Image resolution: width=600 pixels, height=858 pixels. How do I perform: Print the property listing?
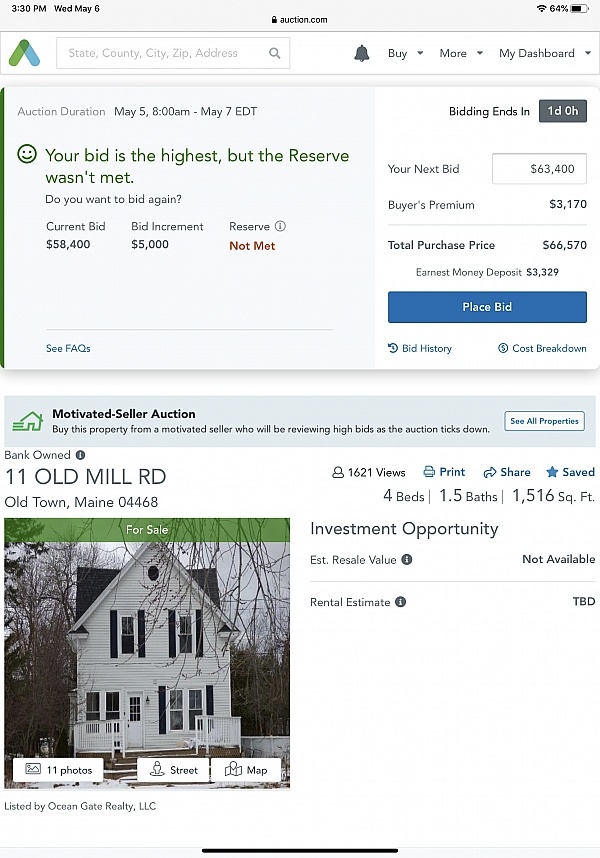[x=444, y=472]
